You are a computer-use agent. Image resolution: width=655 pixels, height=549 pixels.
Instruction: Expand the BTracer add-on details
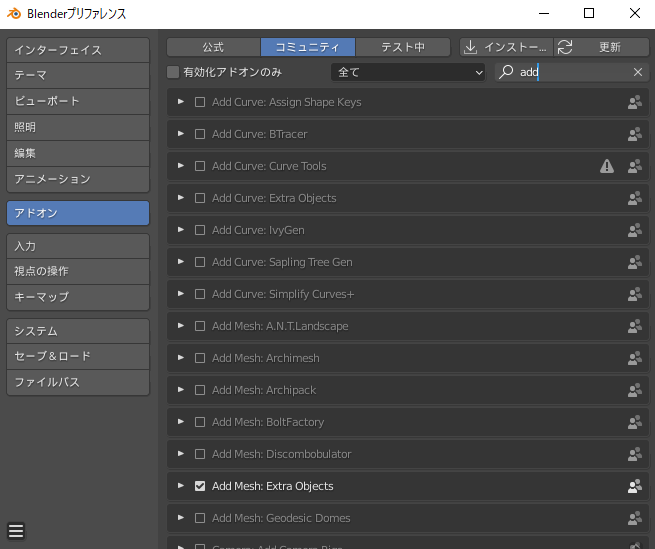pyautogui.click(x=181, y=134)
